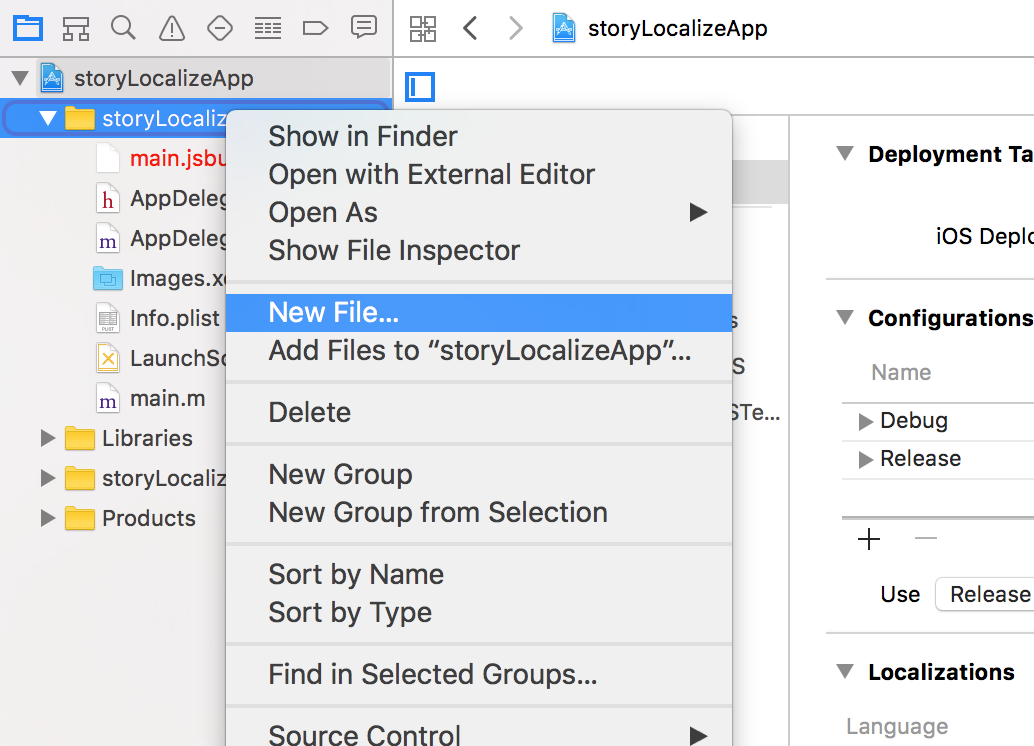This screenshot has height=746, width=1034.
Task: Click the related items grid icon
Action: [423, 29]
